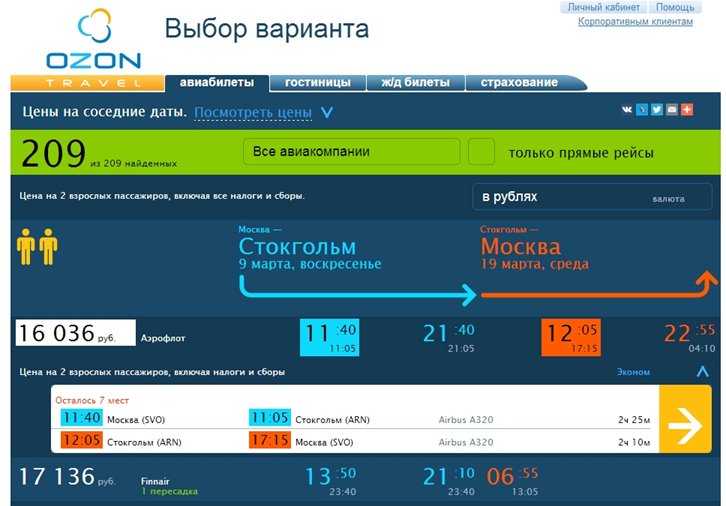Click the 9 марта, воскресенье date
Image resolution: width=726 pixels, height=506 pixels.
[x=310, y=264]
